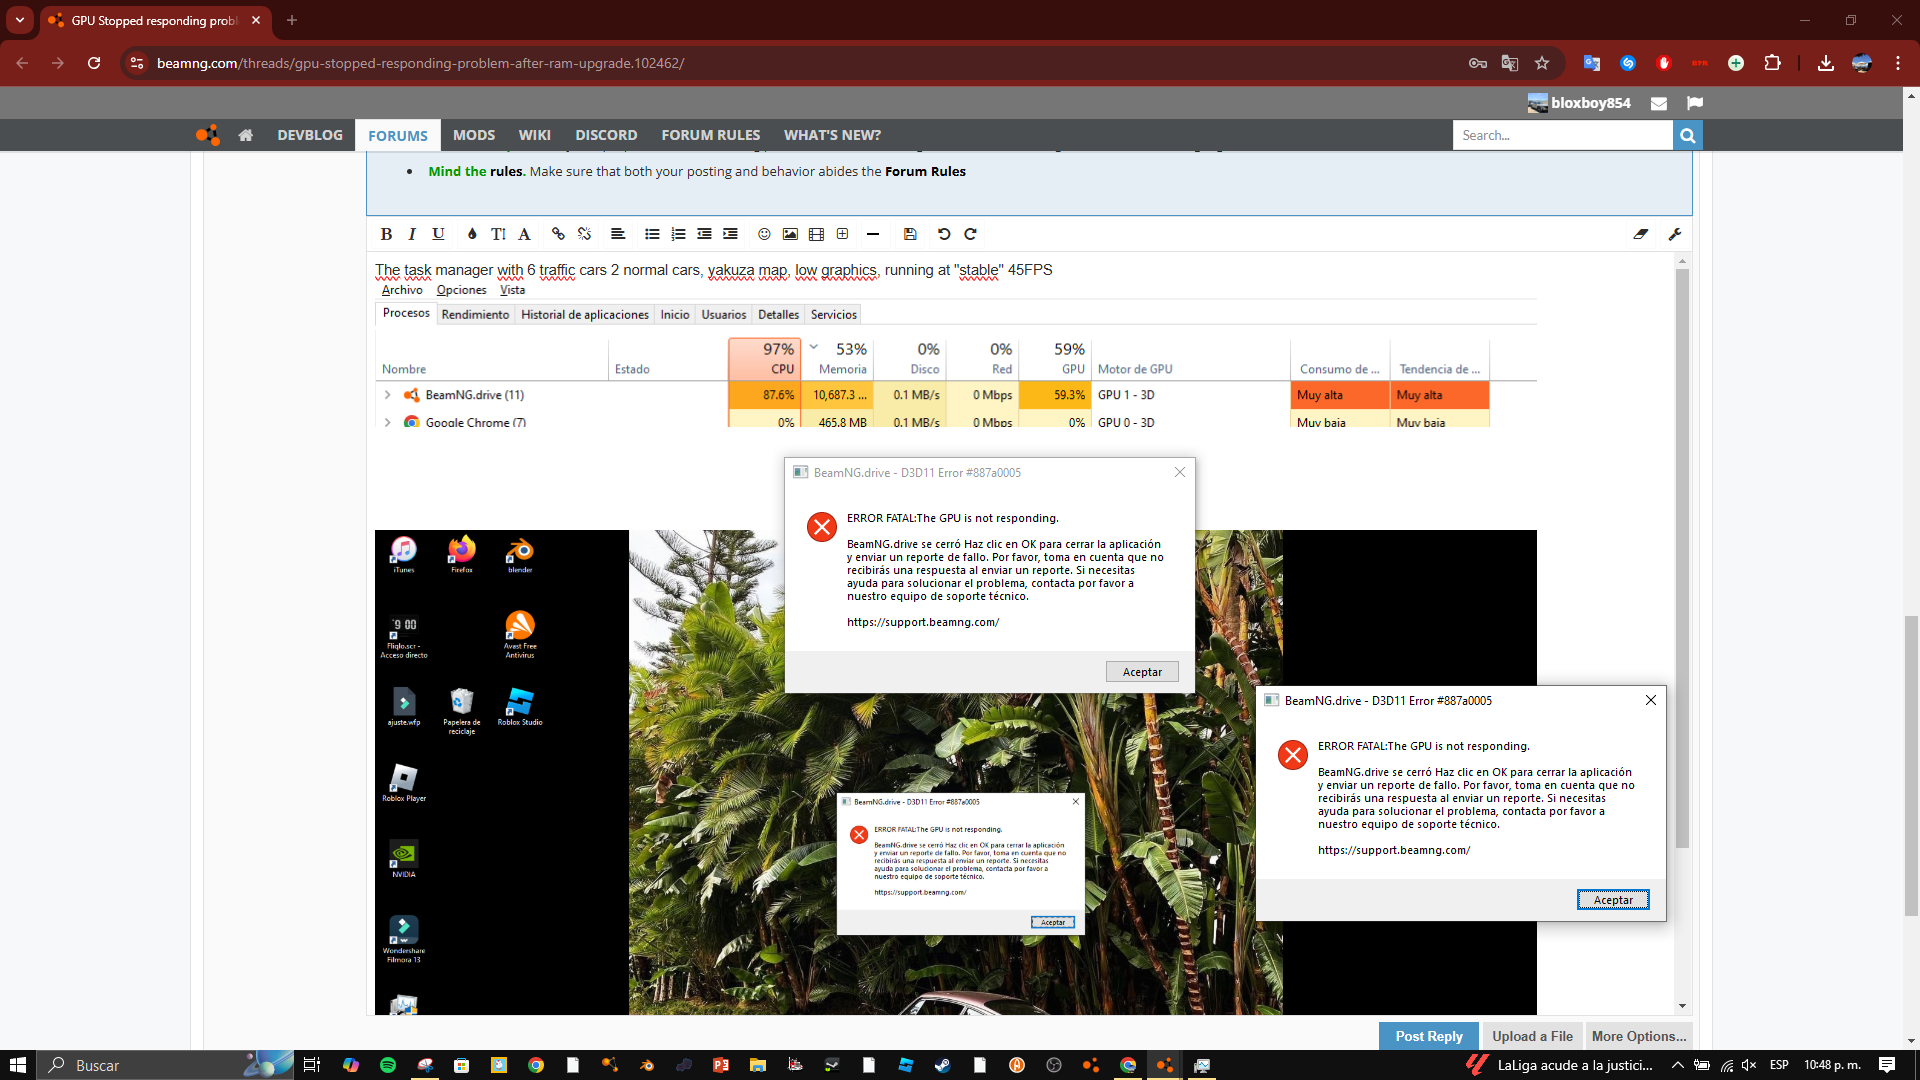Viewport: 1920px width, 1080px height.
Task: Outdent the text with the outdent icon
Action: click(x=704, y=234)
